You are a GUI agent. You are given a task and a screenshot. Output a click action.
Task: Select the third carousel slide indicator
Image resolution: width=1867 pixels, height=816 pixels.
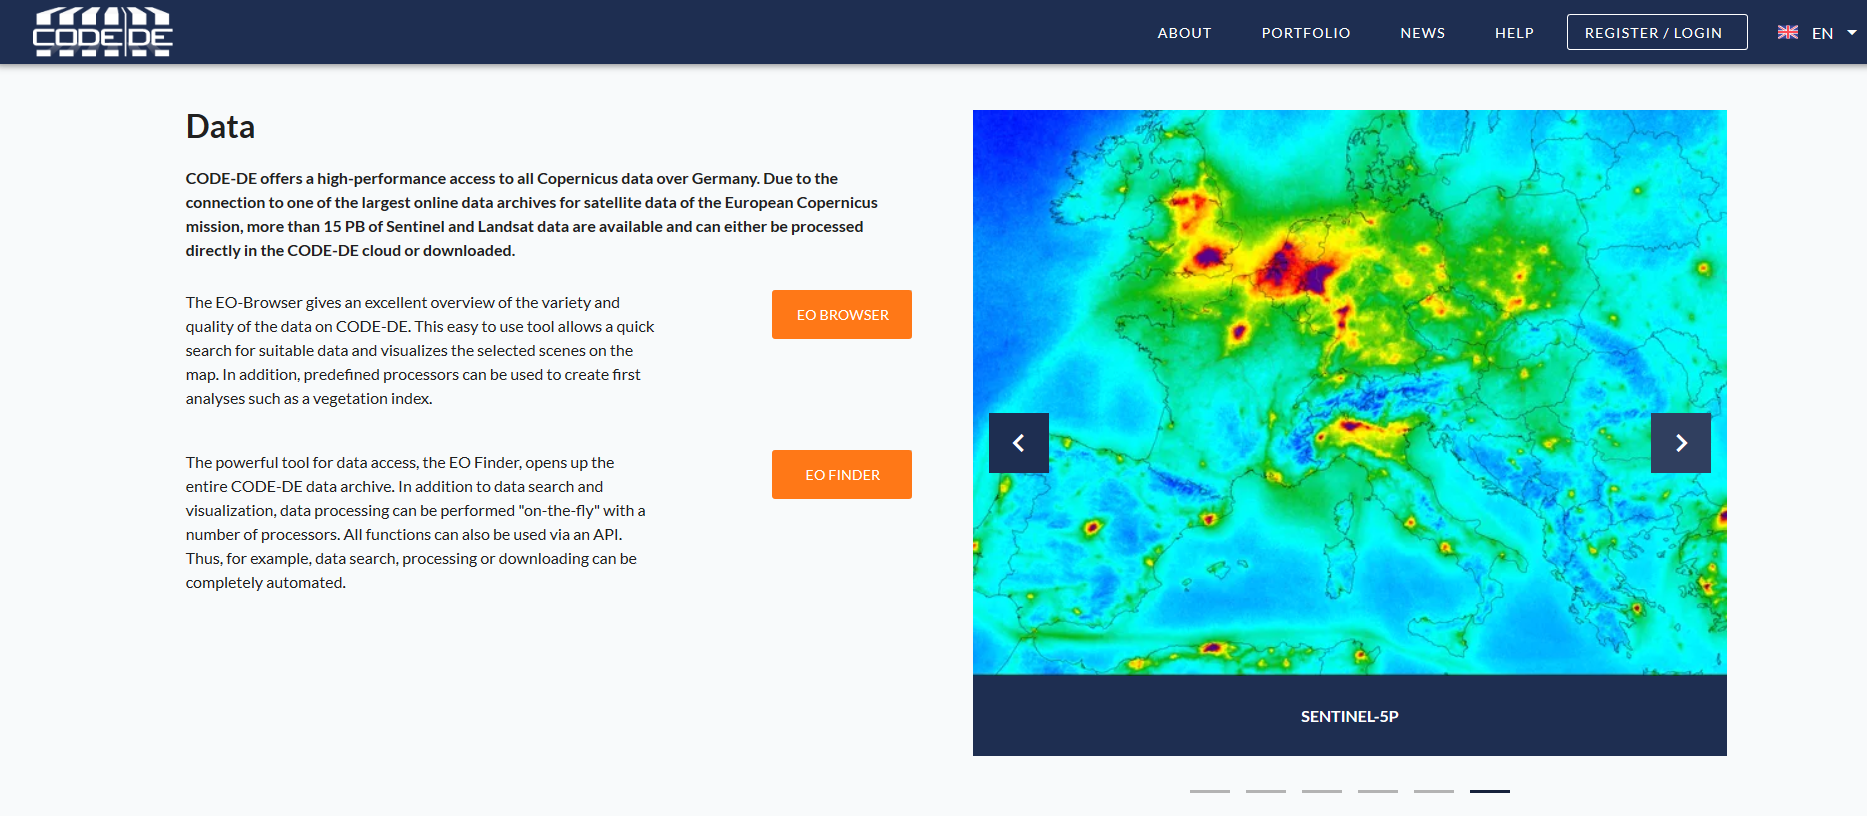tap(1321, 791)
